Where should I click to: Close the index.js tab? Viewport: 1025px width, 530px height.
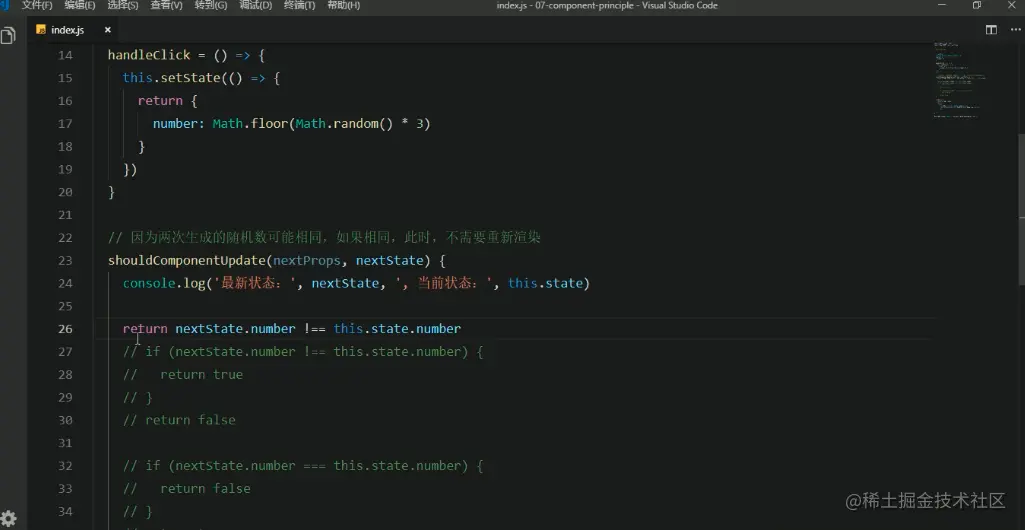pos(108,30)
